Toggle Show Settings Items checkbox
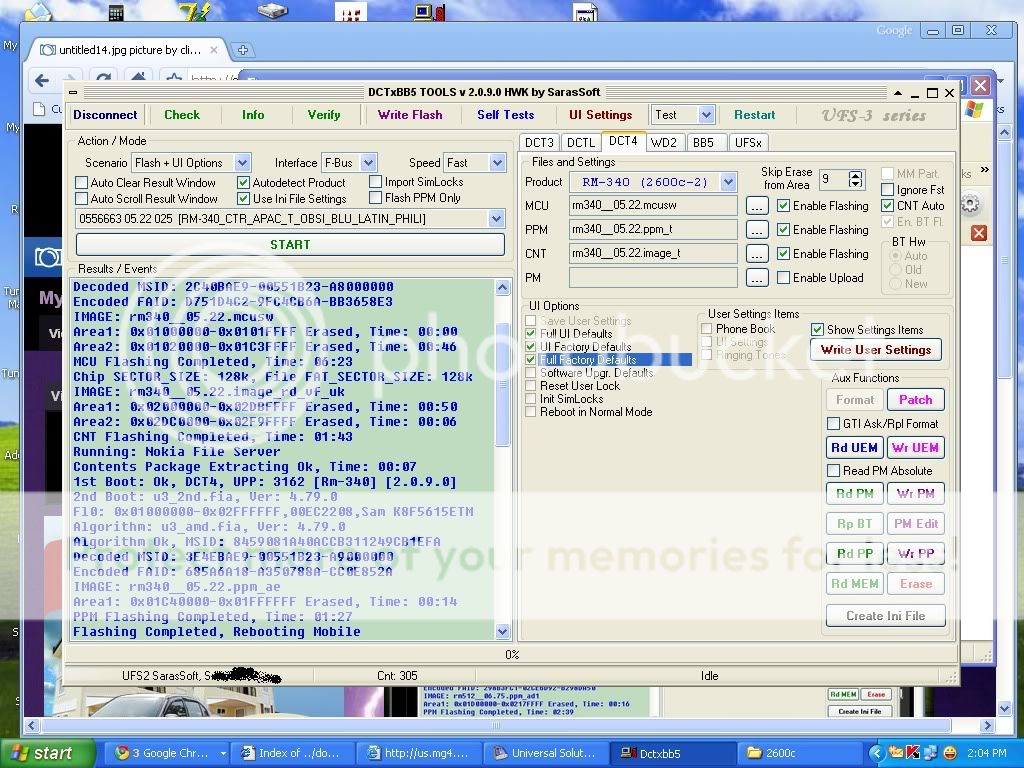Screen dimensions: 1024x768 pyautogui.click(x=817, y=330)
